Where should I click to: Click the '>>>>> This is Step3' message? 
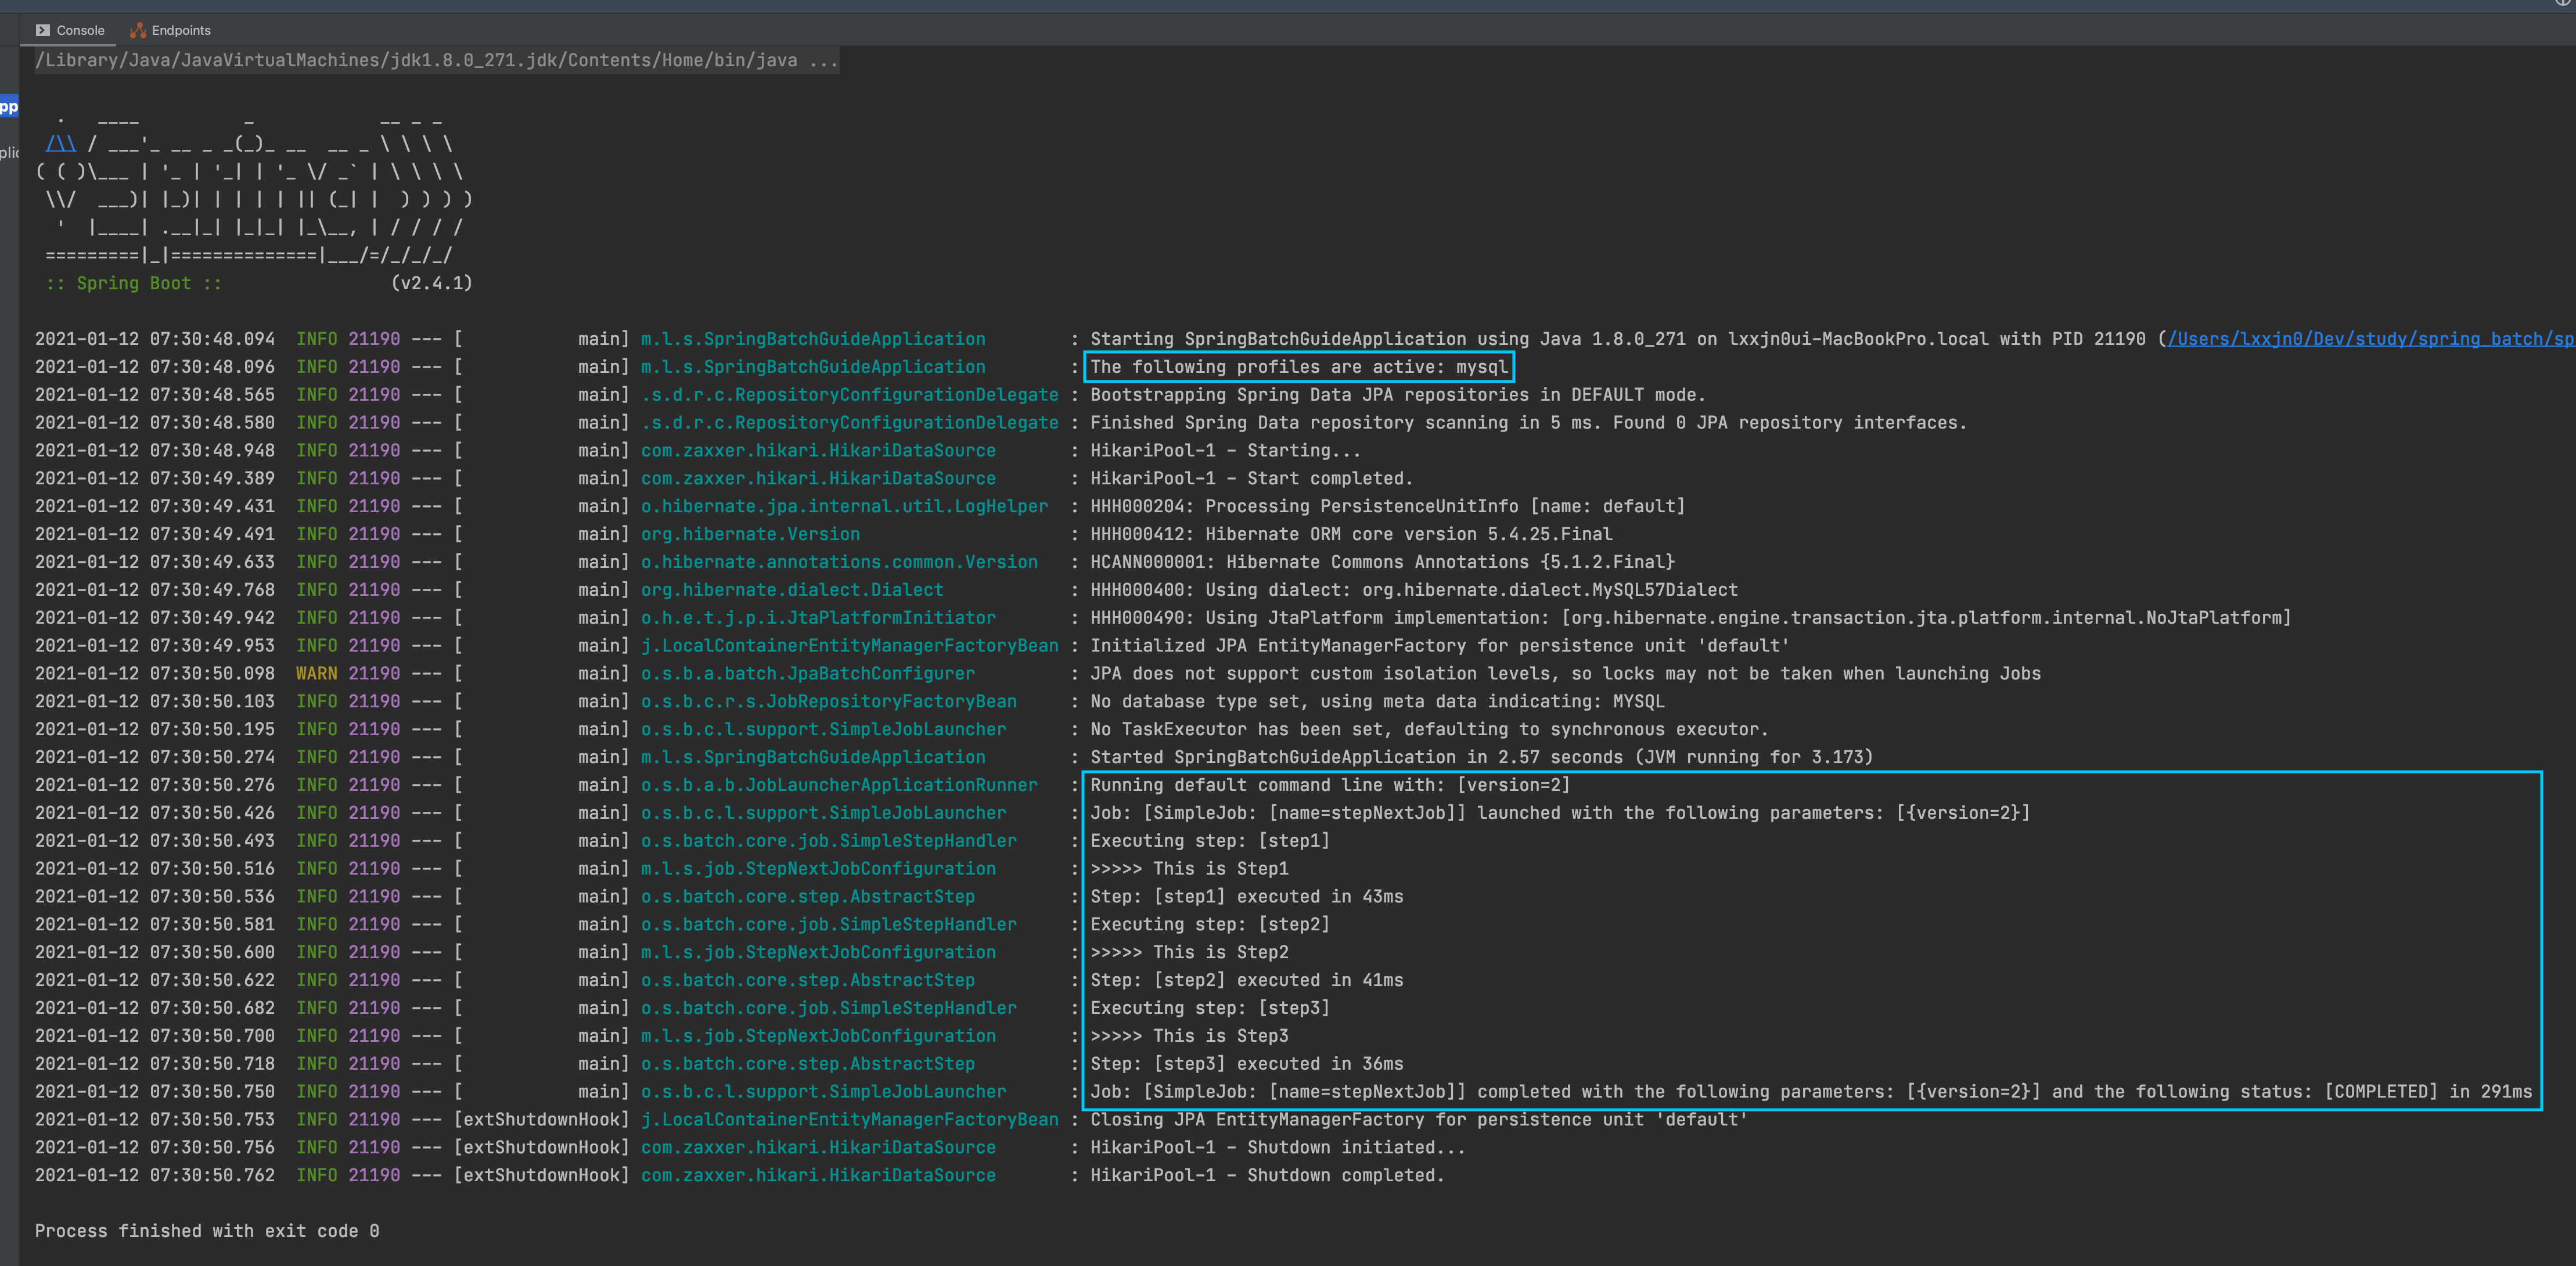(x=1189, y=1037)
